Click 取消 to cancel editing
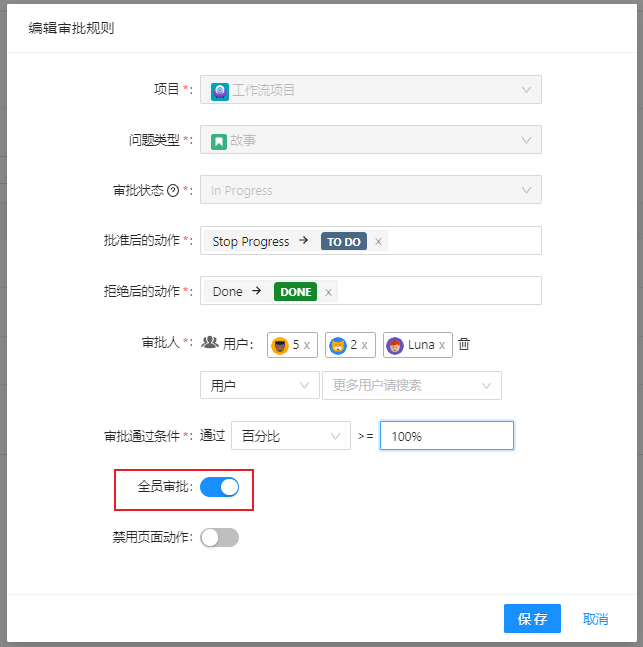The height and width of the screenshot is (647, 643). [595, 619]
